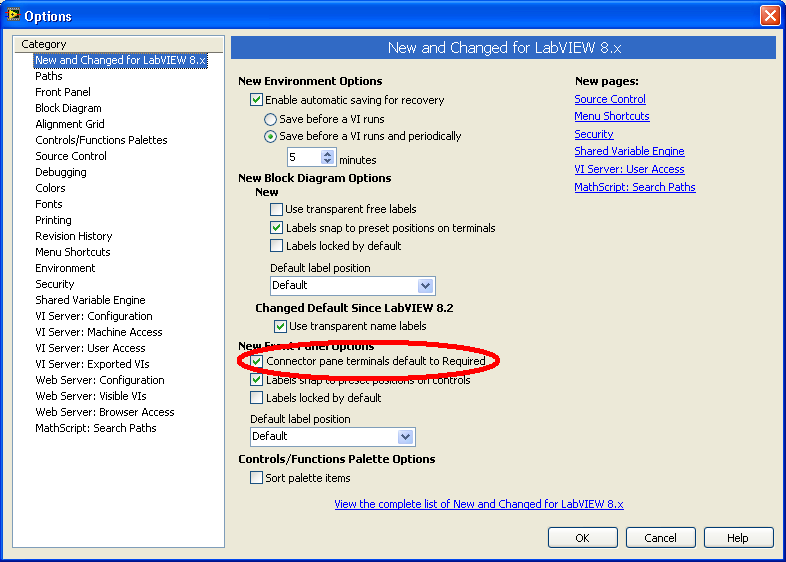Select the Debugging category
786x562 pixels.
coord(61,172)
